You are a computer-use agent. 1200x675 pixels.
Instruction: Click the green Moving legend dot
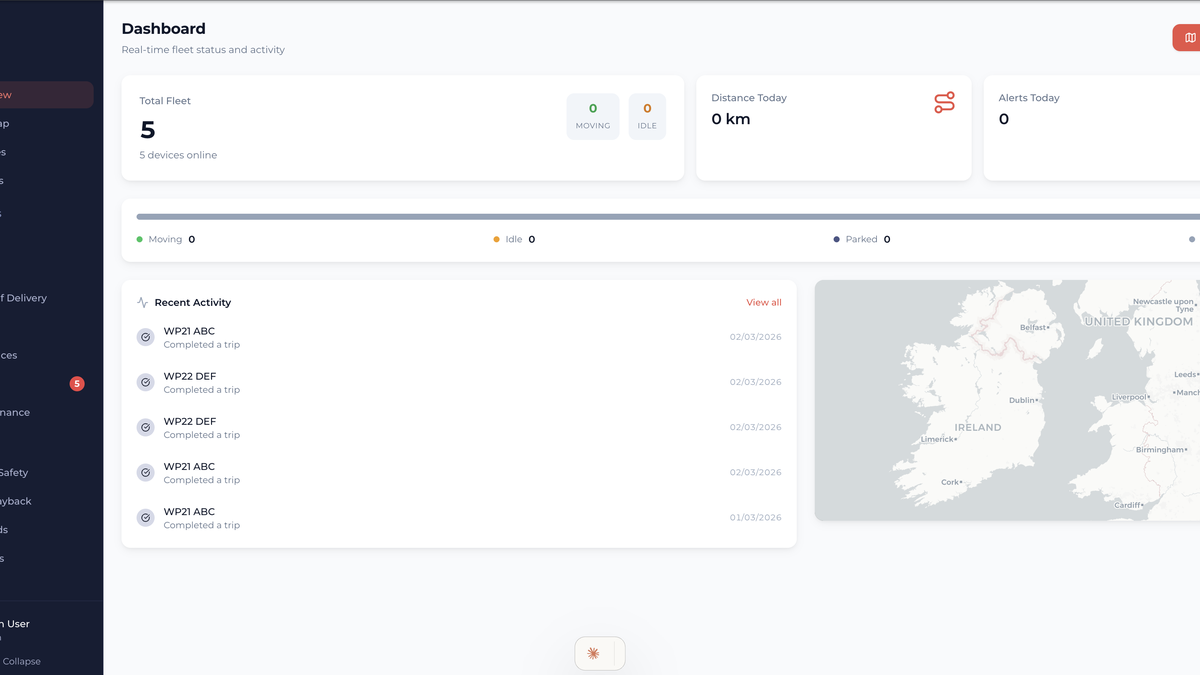(x=139, y=239)
